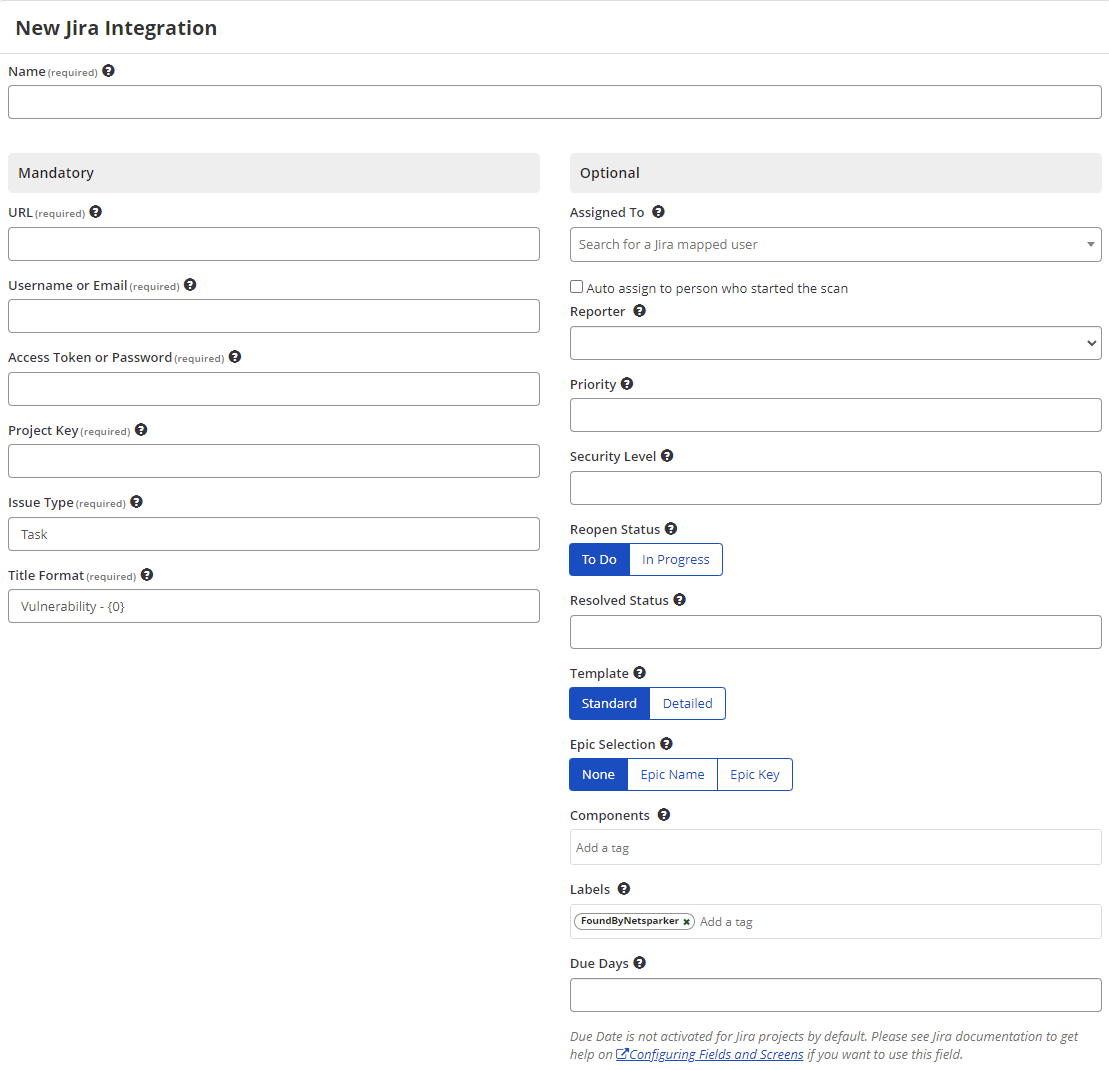This screenshot has height=1070, width=1109.
Task: Click the Epic Selection help icon
Action: click(666, 743)
